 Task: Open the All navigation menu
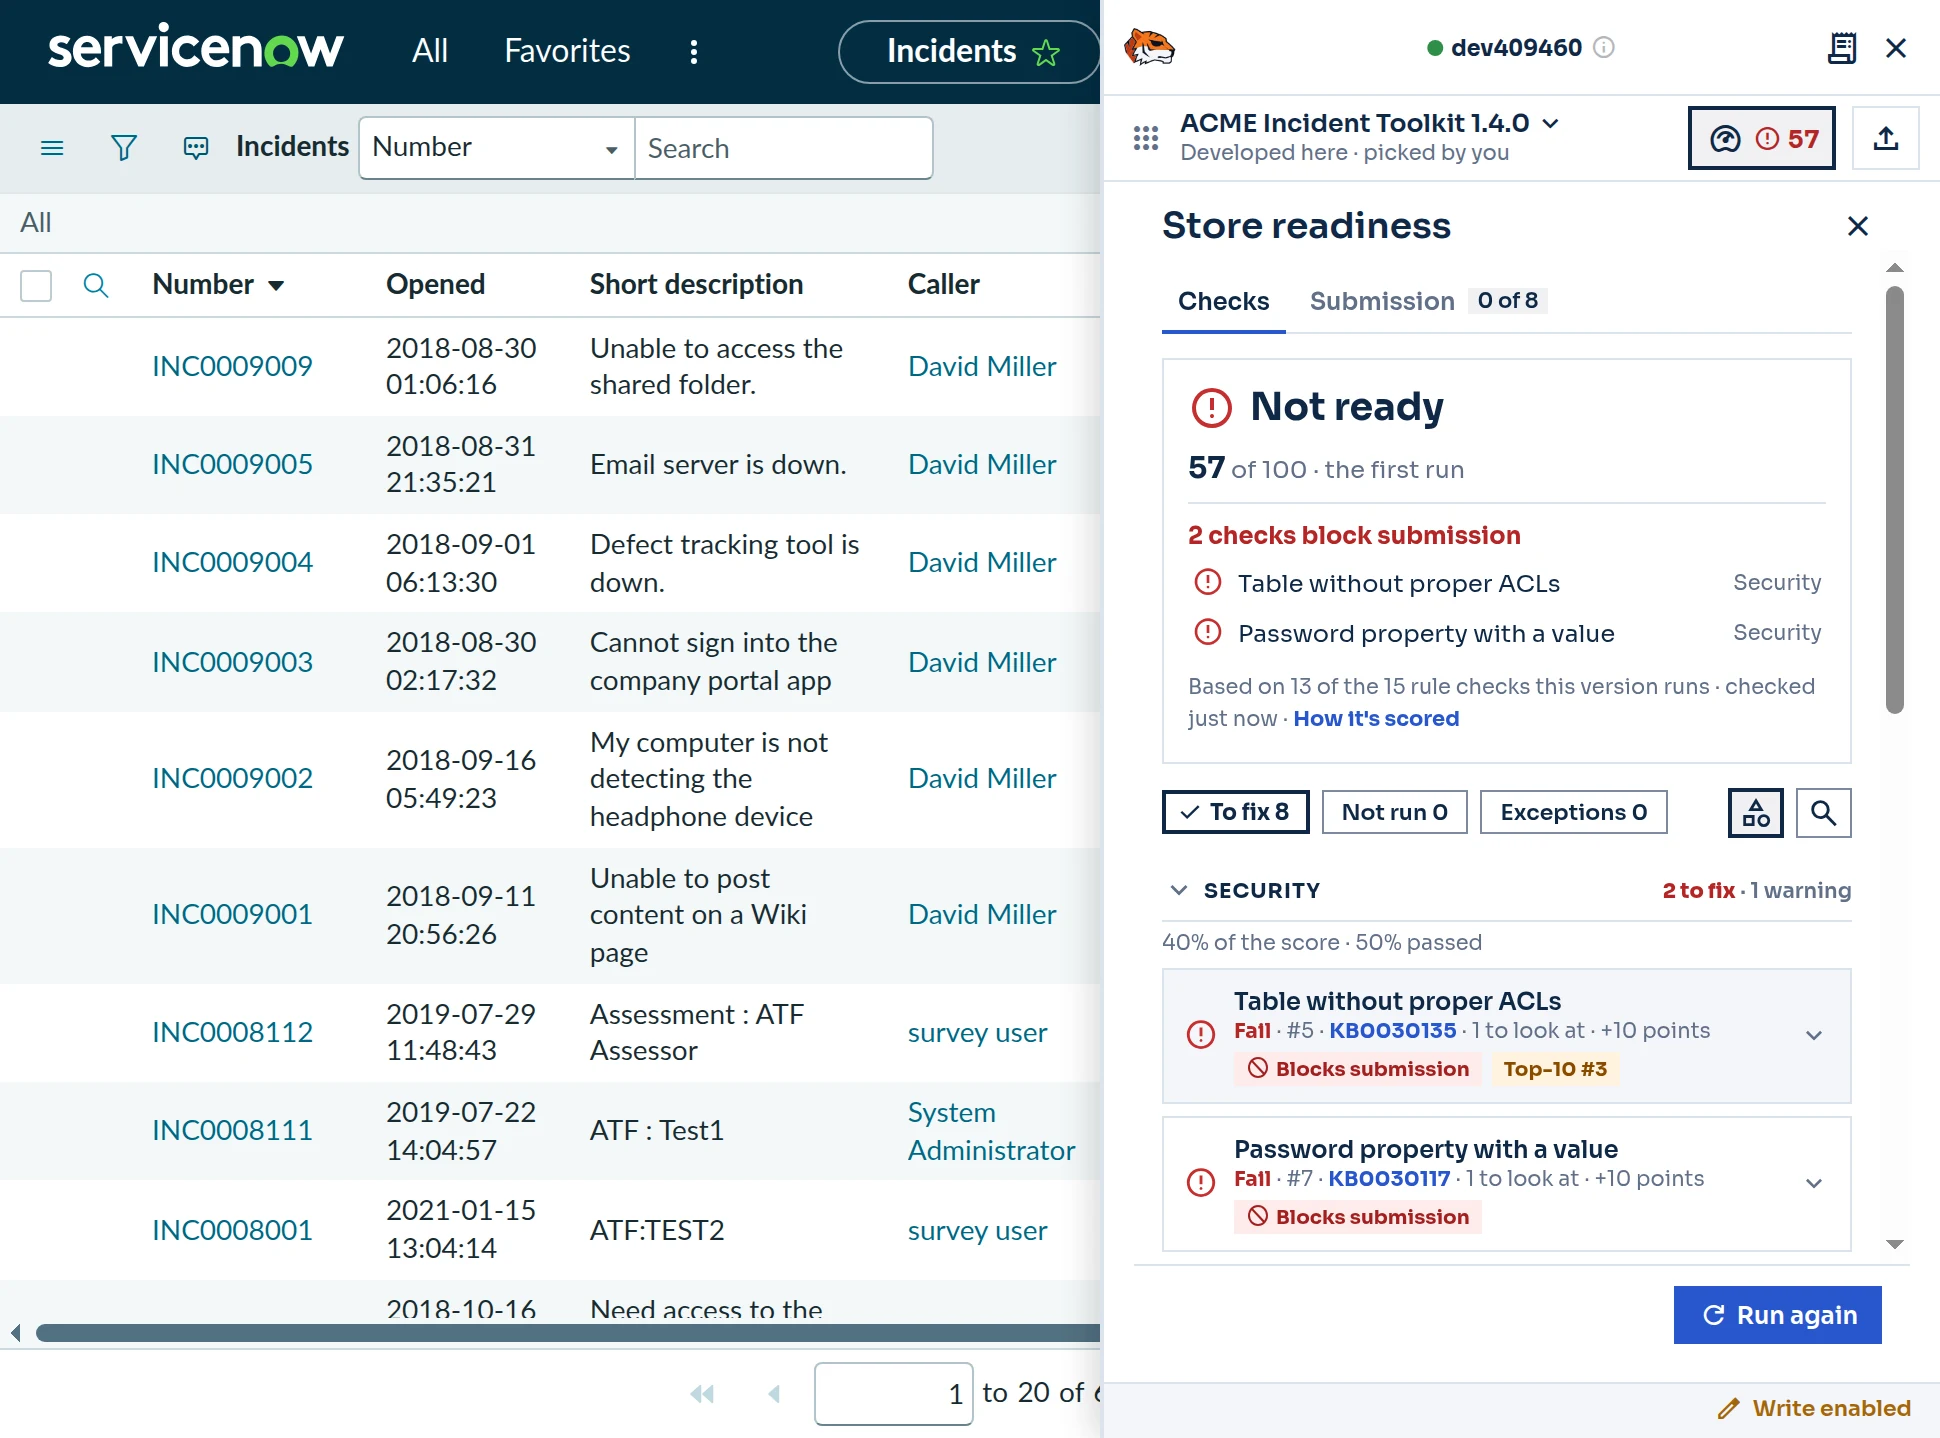[x=430, y=51]
